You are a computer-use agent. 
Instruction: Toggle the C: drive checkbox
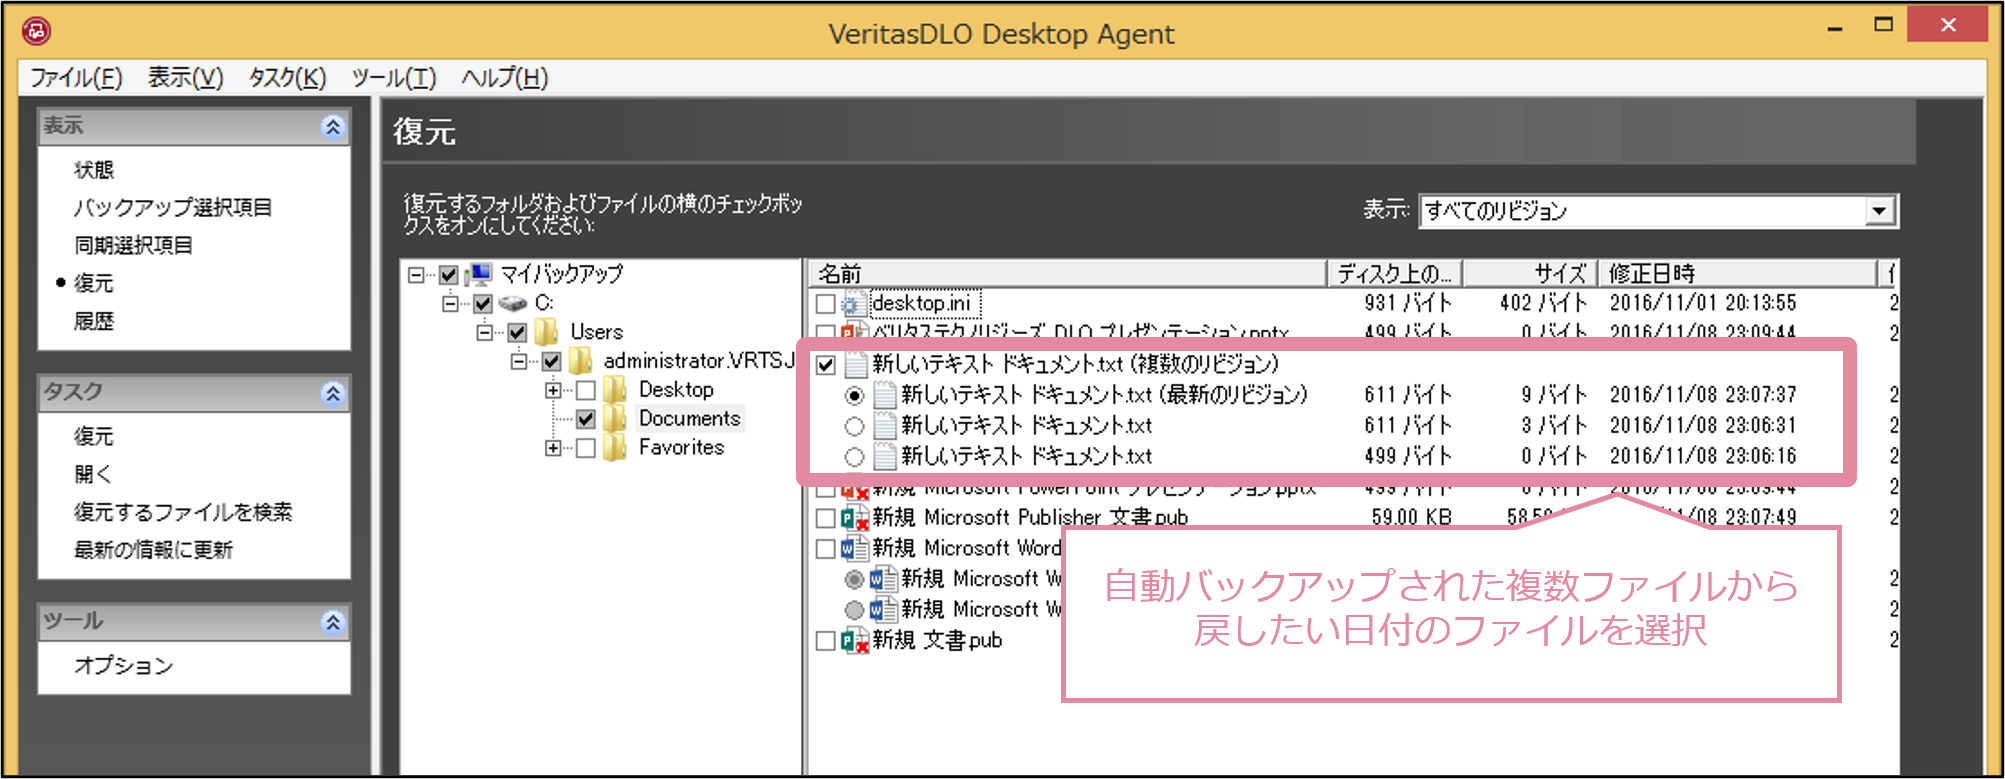pos(483,303)
